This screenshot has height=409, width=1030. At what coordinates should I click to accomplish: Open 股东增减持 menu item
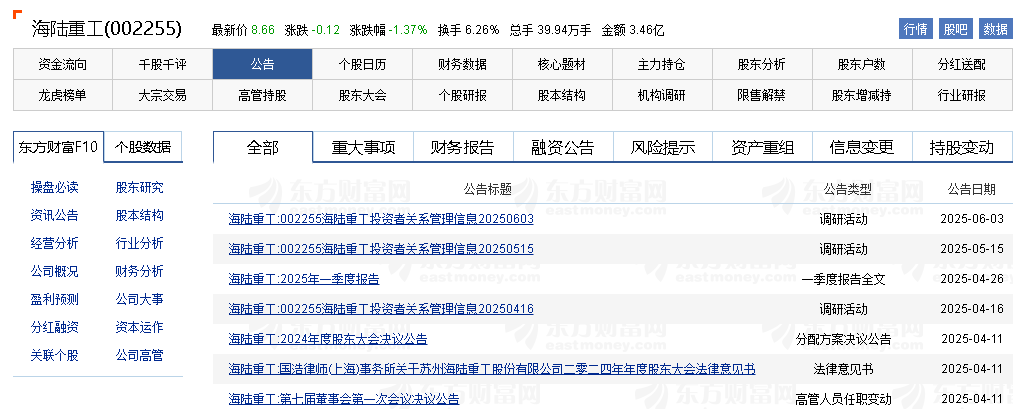click(861, 95)
